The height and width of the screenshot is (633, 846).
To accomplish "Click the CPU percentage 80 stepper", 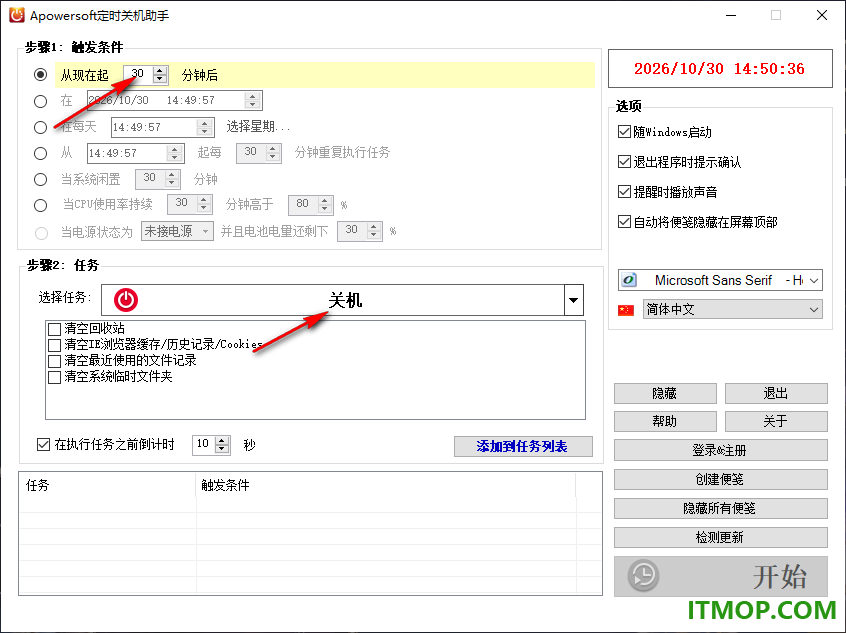I will [325, 205].
